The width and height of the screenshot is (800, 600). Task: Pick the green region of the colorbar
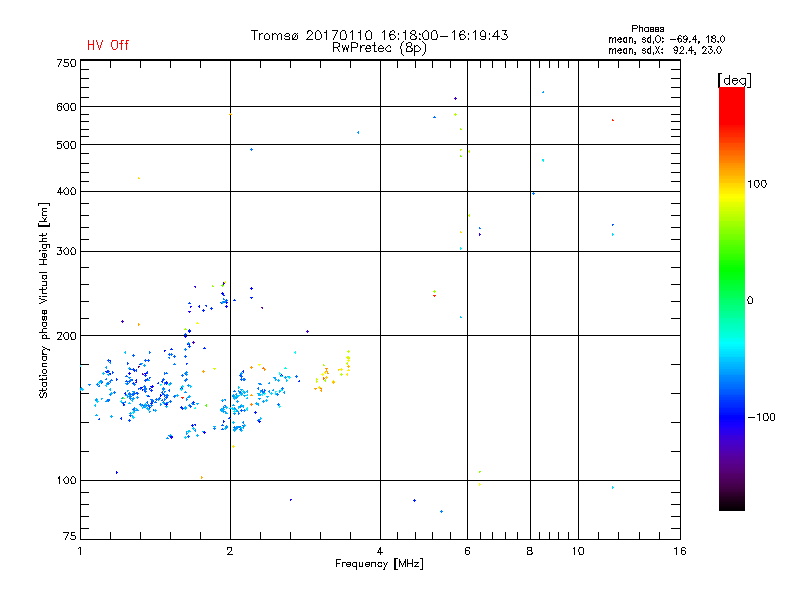[732, 270]
